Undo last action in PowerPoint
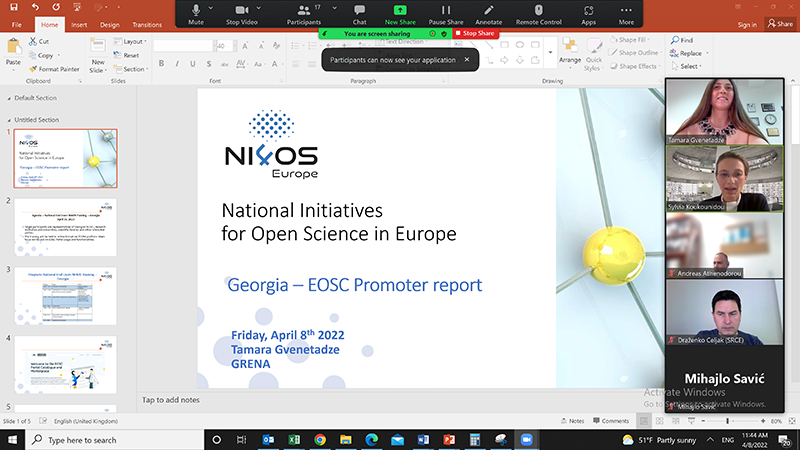Screen dimensions: 800x450 pyautogui.click(x=35, y=7)
